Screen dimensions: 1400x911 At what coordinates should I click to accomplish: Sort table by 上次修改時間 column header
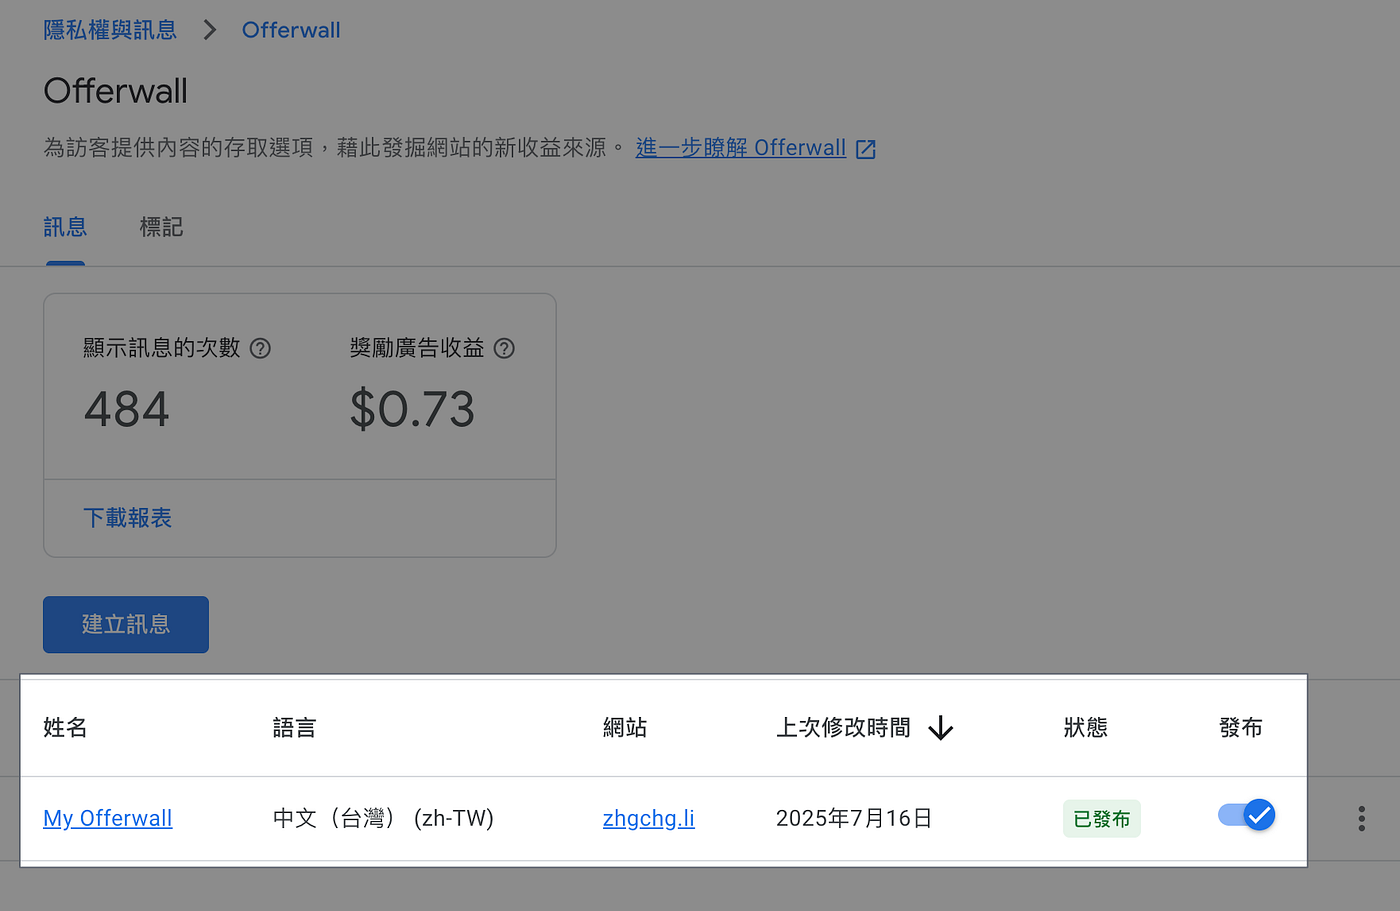tap(843, 727)
